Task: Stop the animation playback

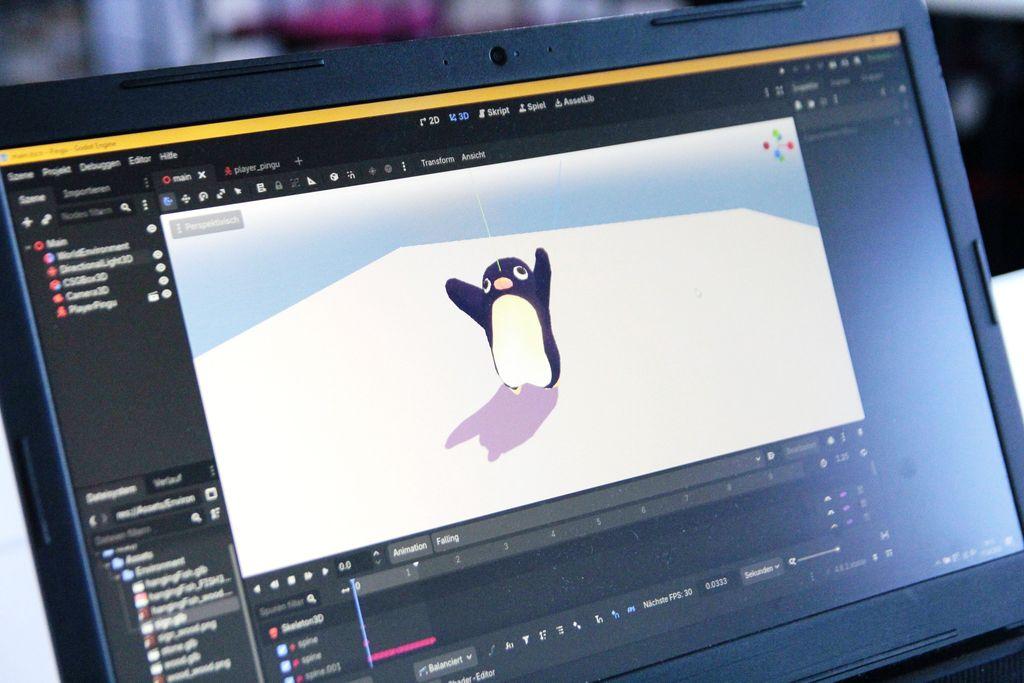Action: pos(291,579)
